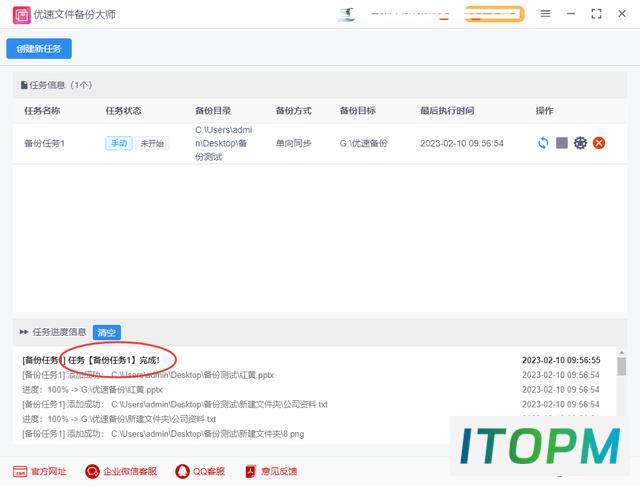
Task: Click the G:\优速备份 target cell
Action: [x=363, y=143]
